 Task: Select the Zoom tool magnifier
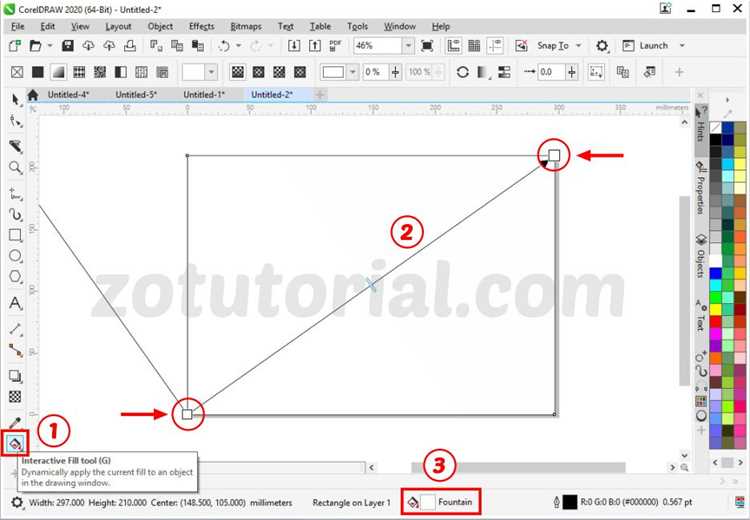15,167
